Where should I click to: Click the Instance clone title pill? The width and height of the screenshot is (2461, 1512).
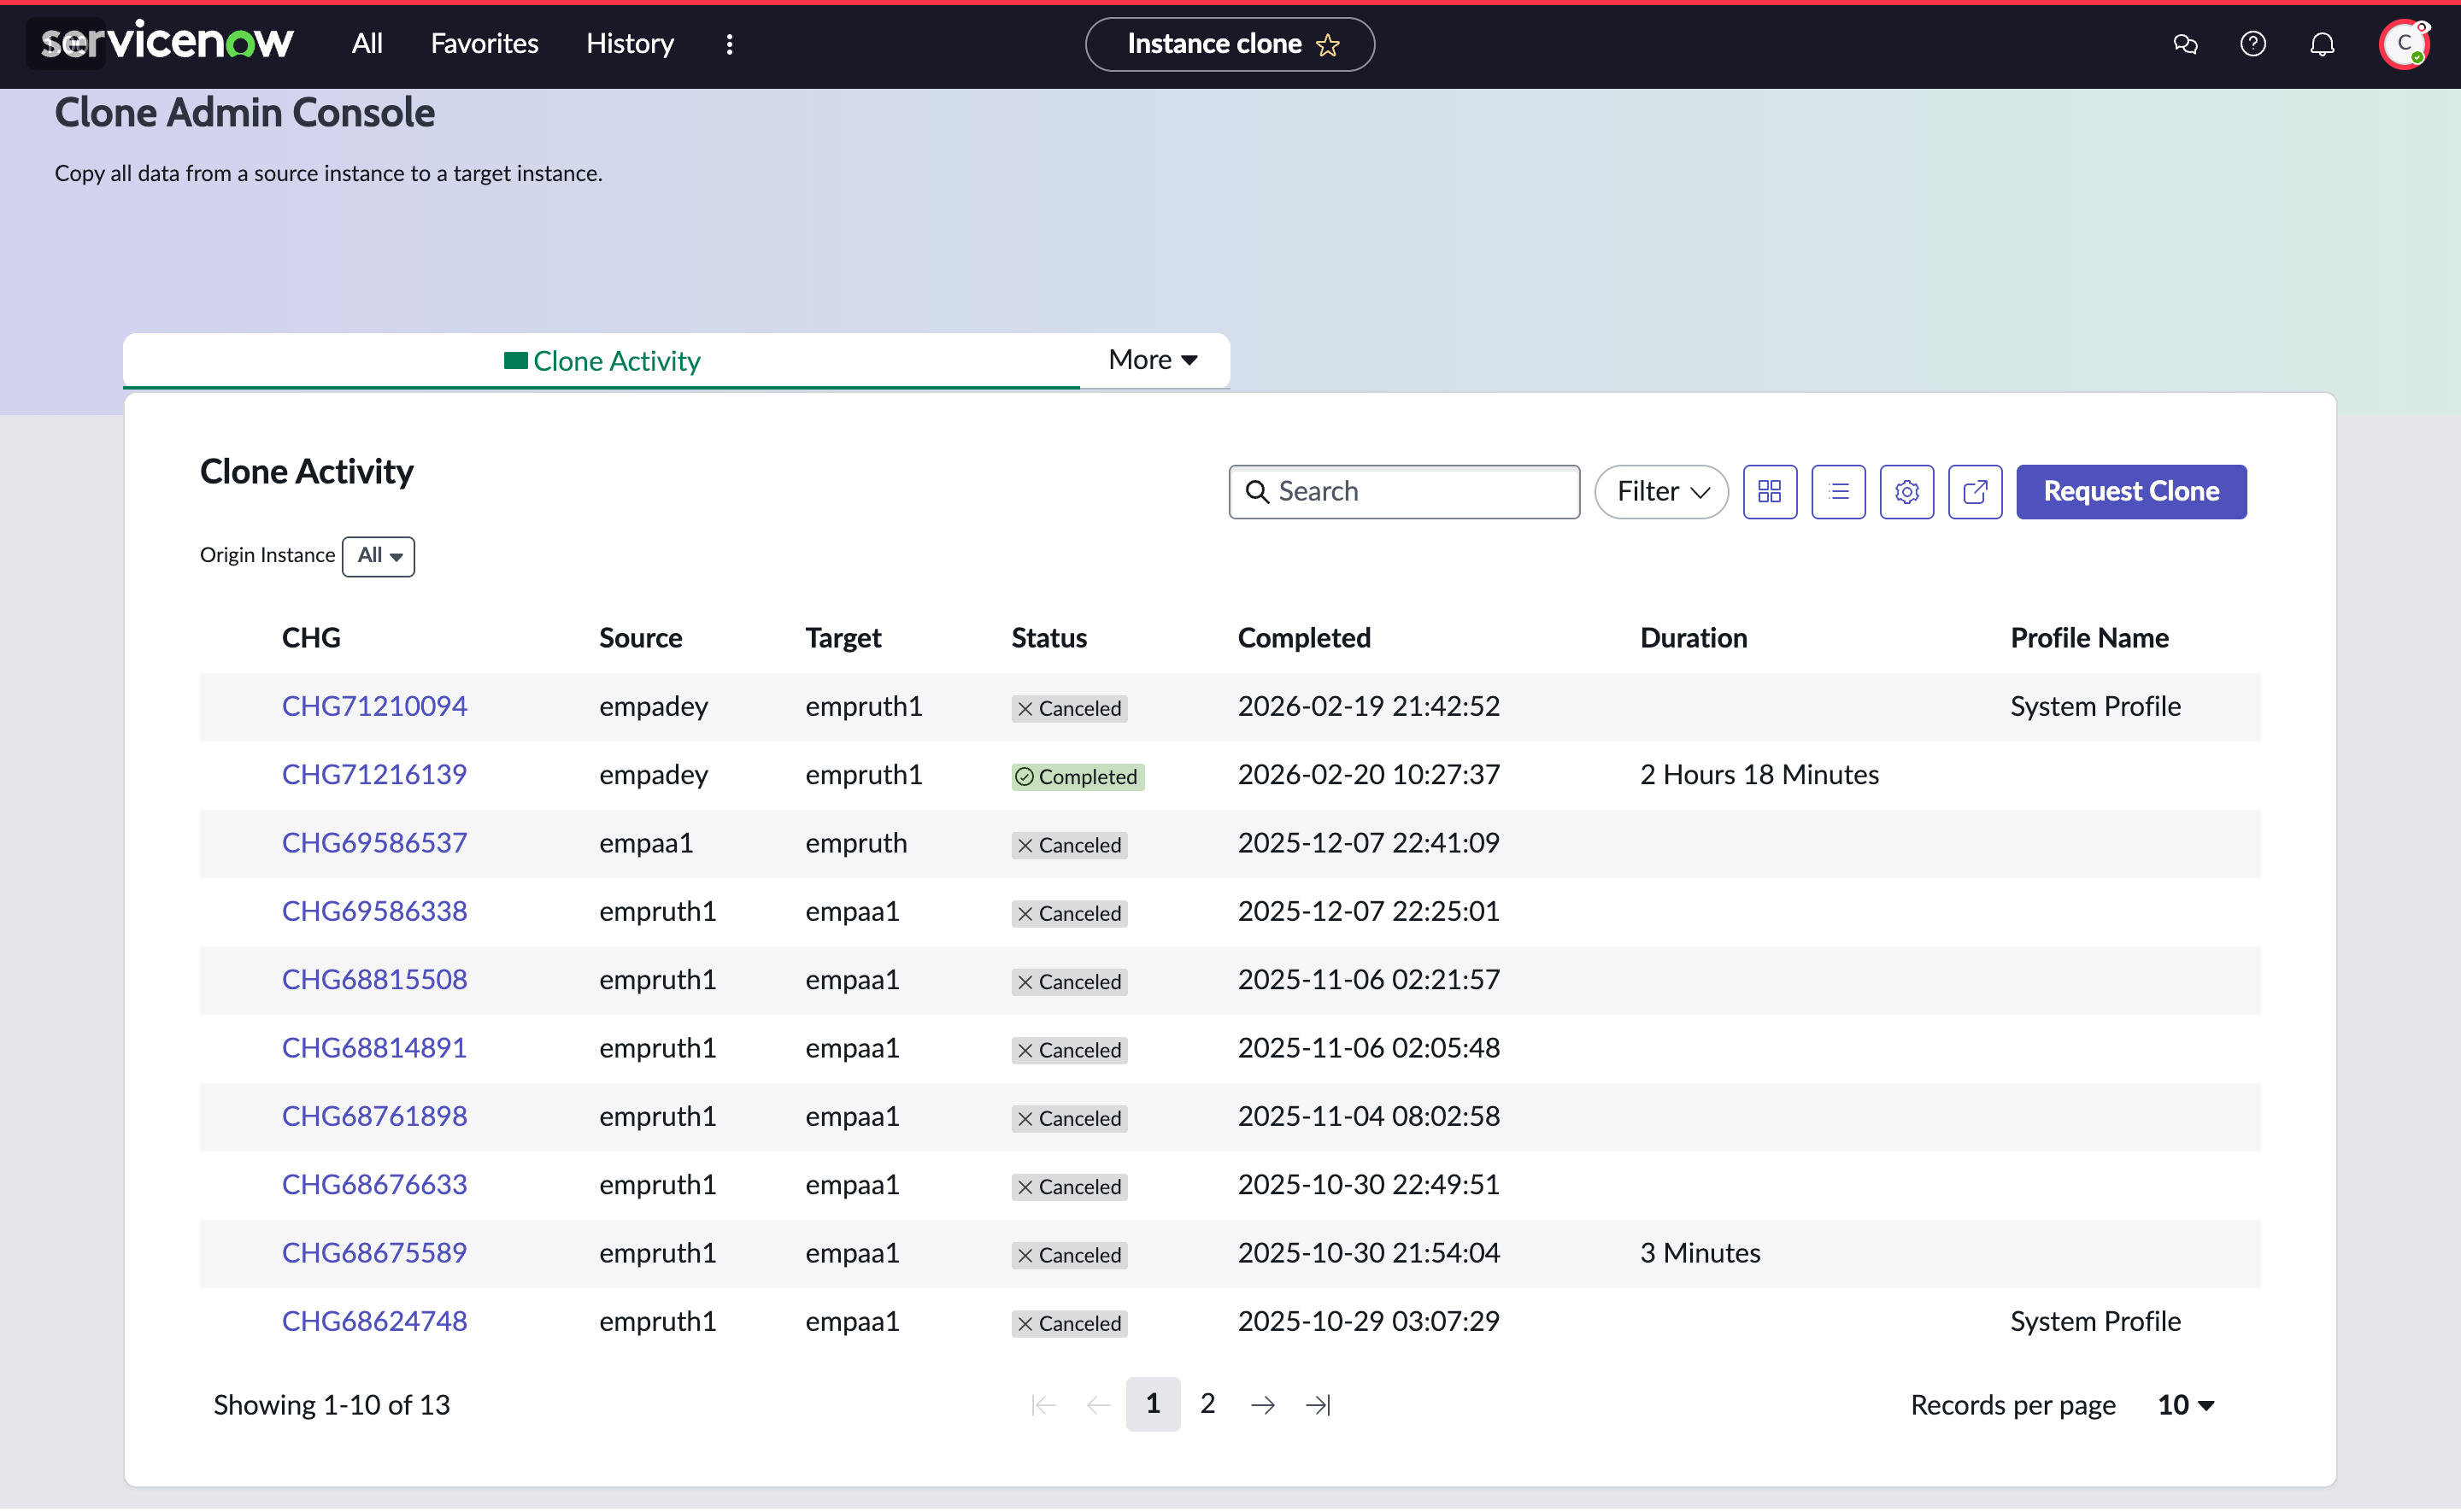(x=1229, y=44)
